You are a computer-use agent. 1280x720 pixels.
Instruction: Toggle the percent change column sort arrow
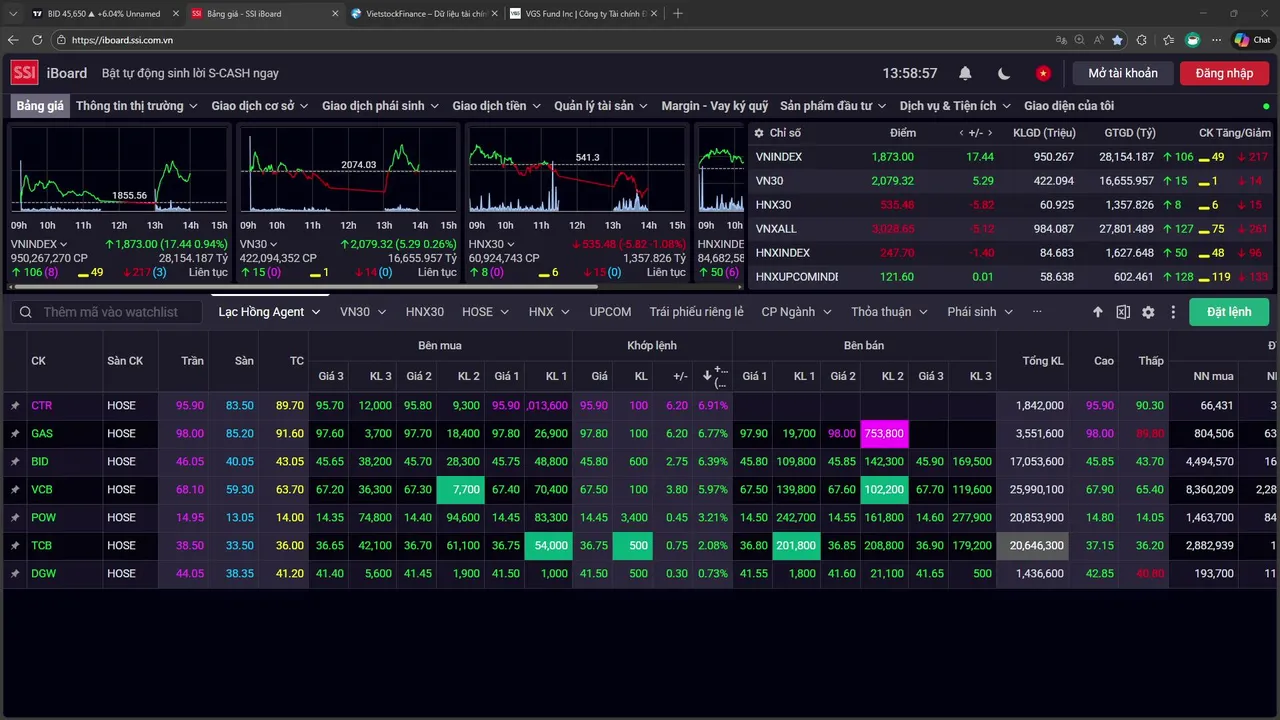(x=707, y=376)
